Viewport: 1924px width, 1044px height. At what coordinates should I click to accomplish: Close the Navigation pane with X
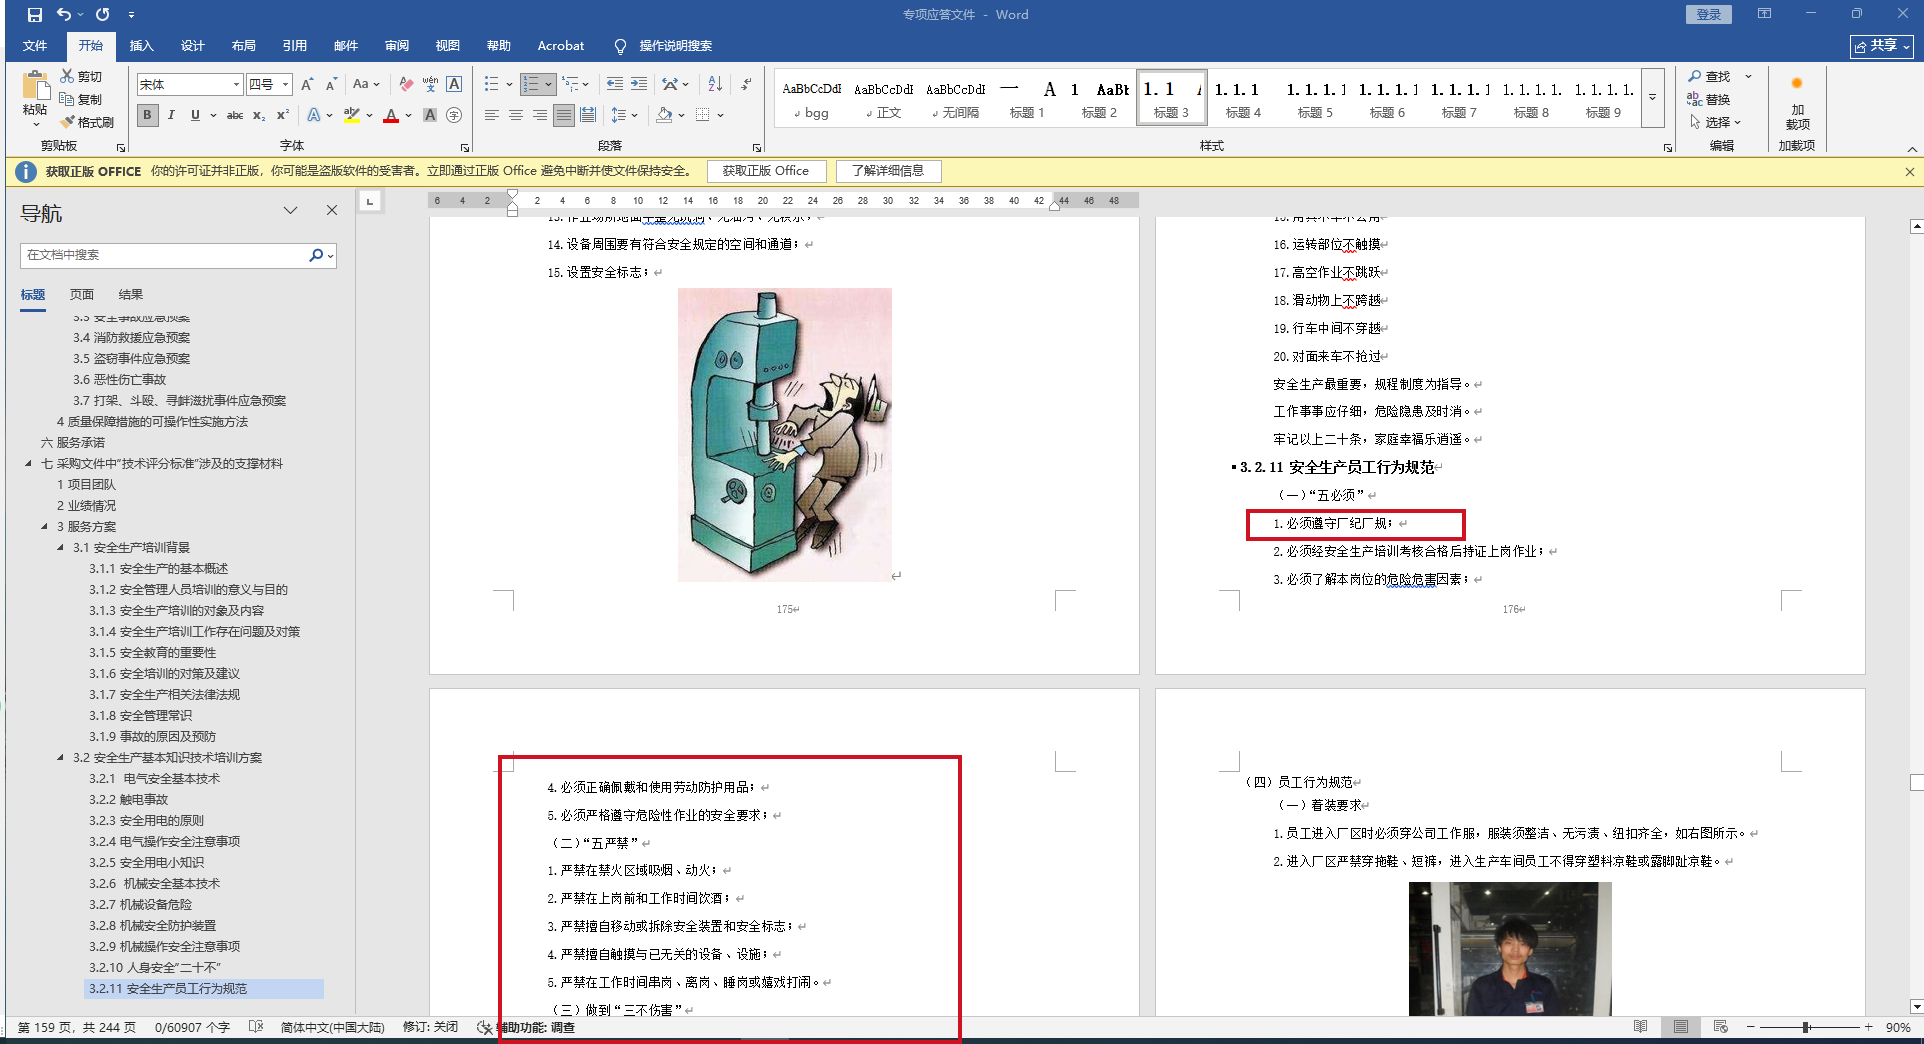tap(332, 210)
